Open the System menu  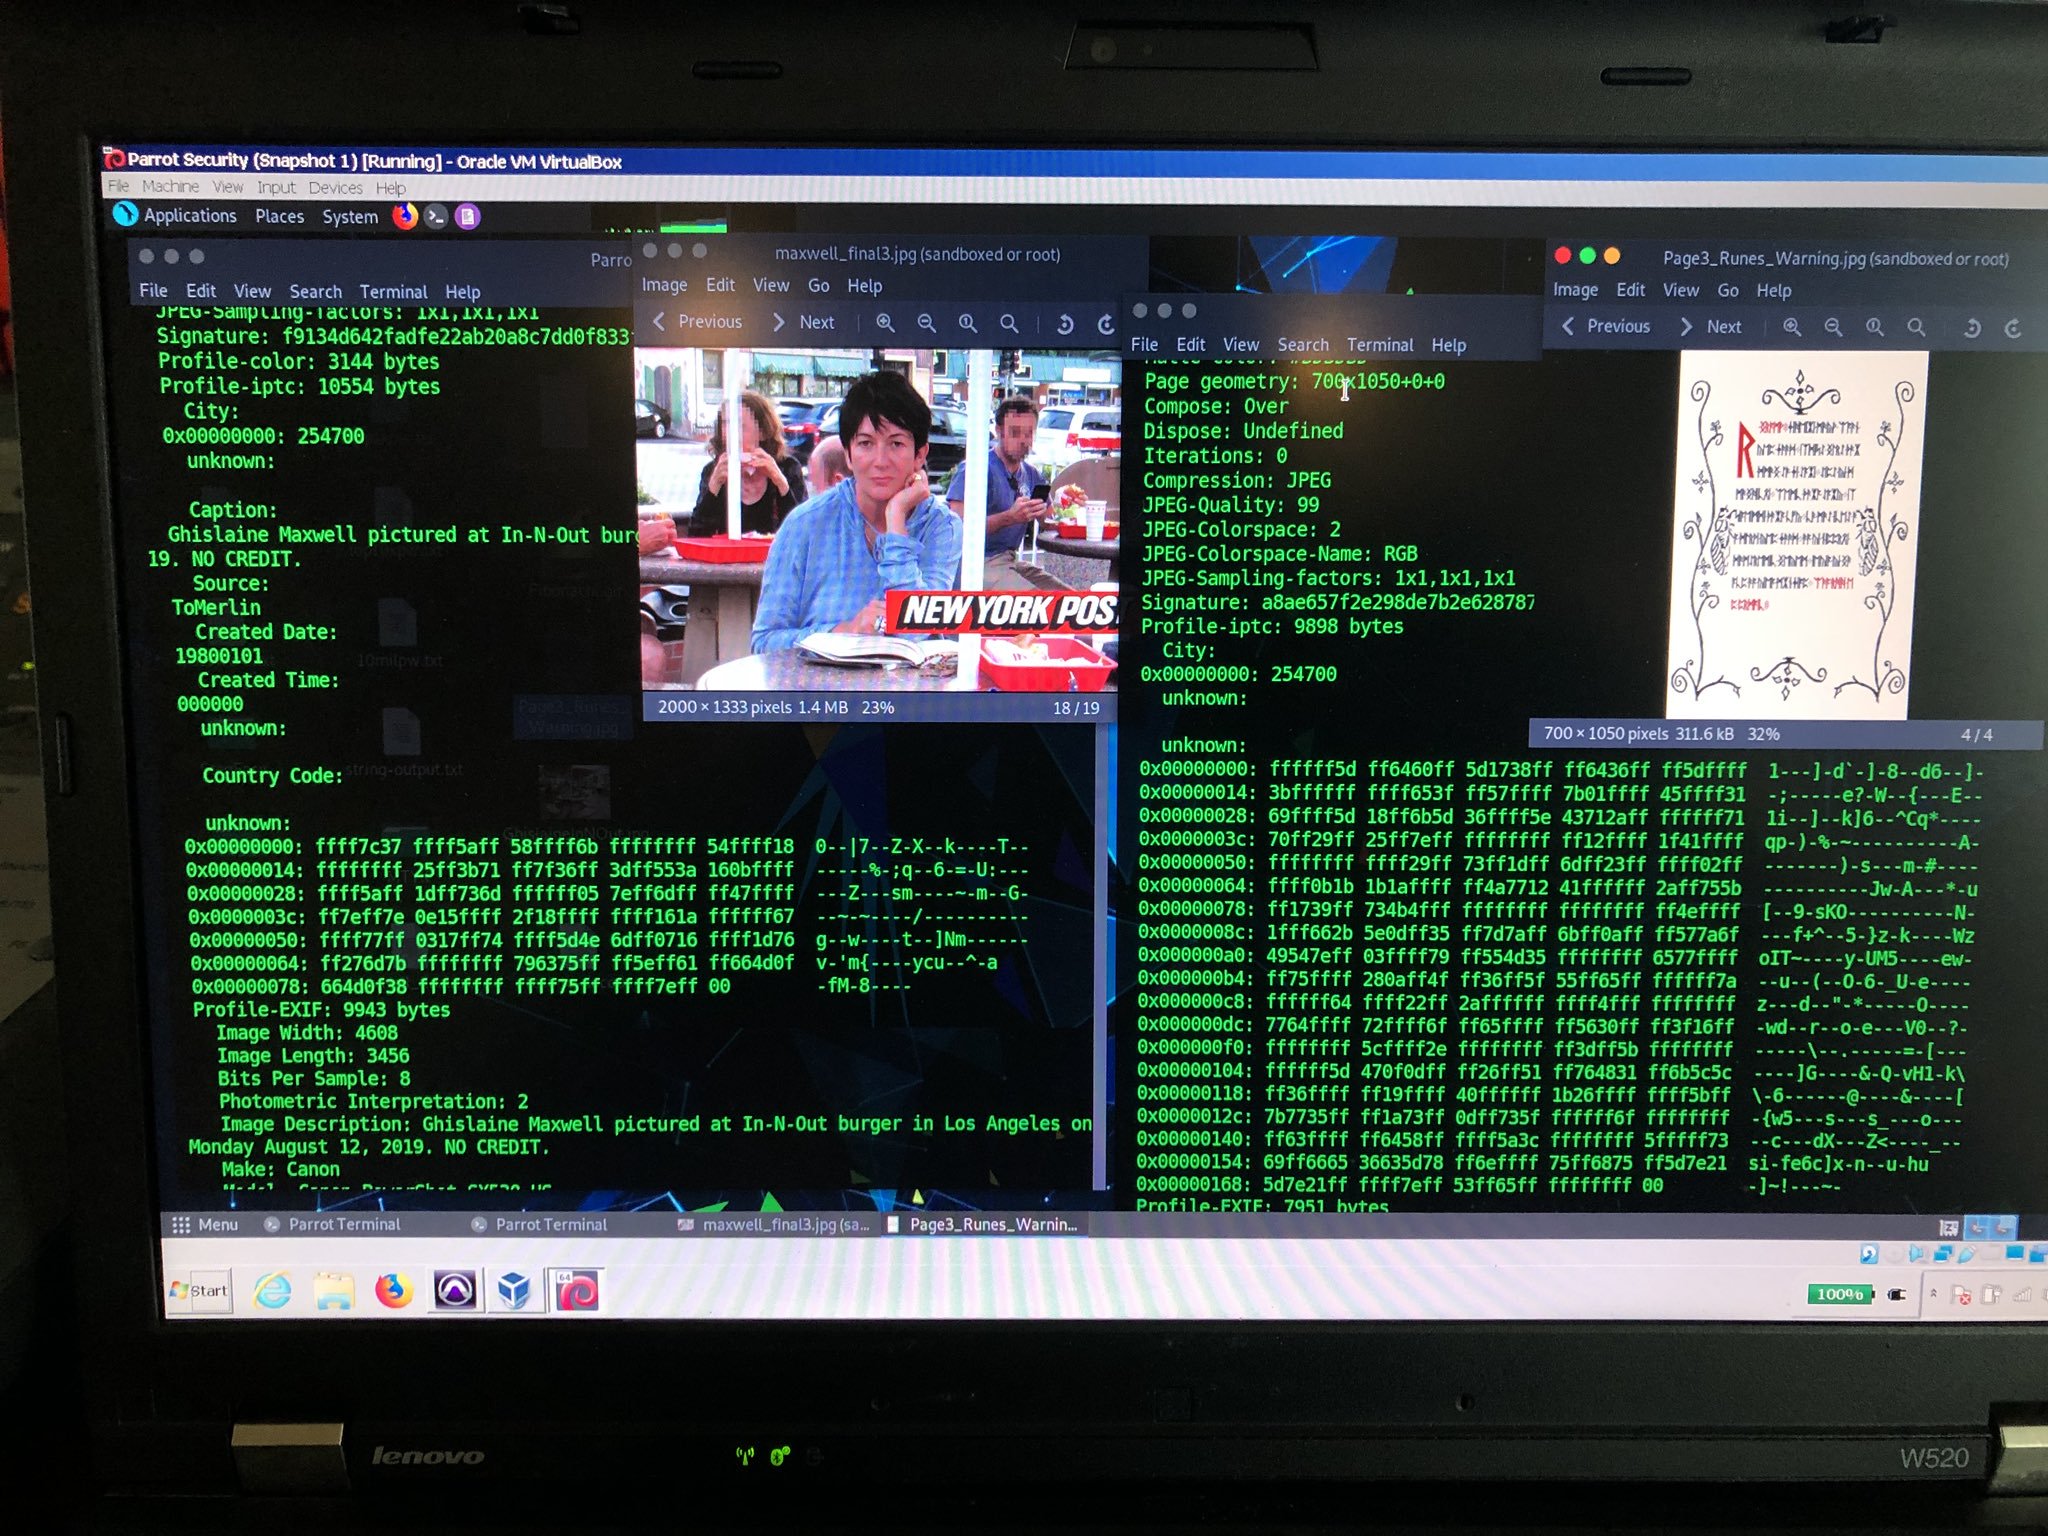pos(350,217)
